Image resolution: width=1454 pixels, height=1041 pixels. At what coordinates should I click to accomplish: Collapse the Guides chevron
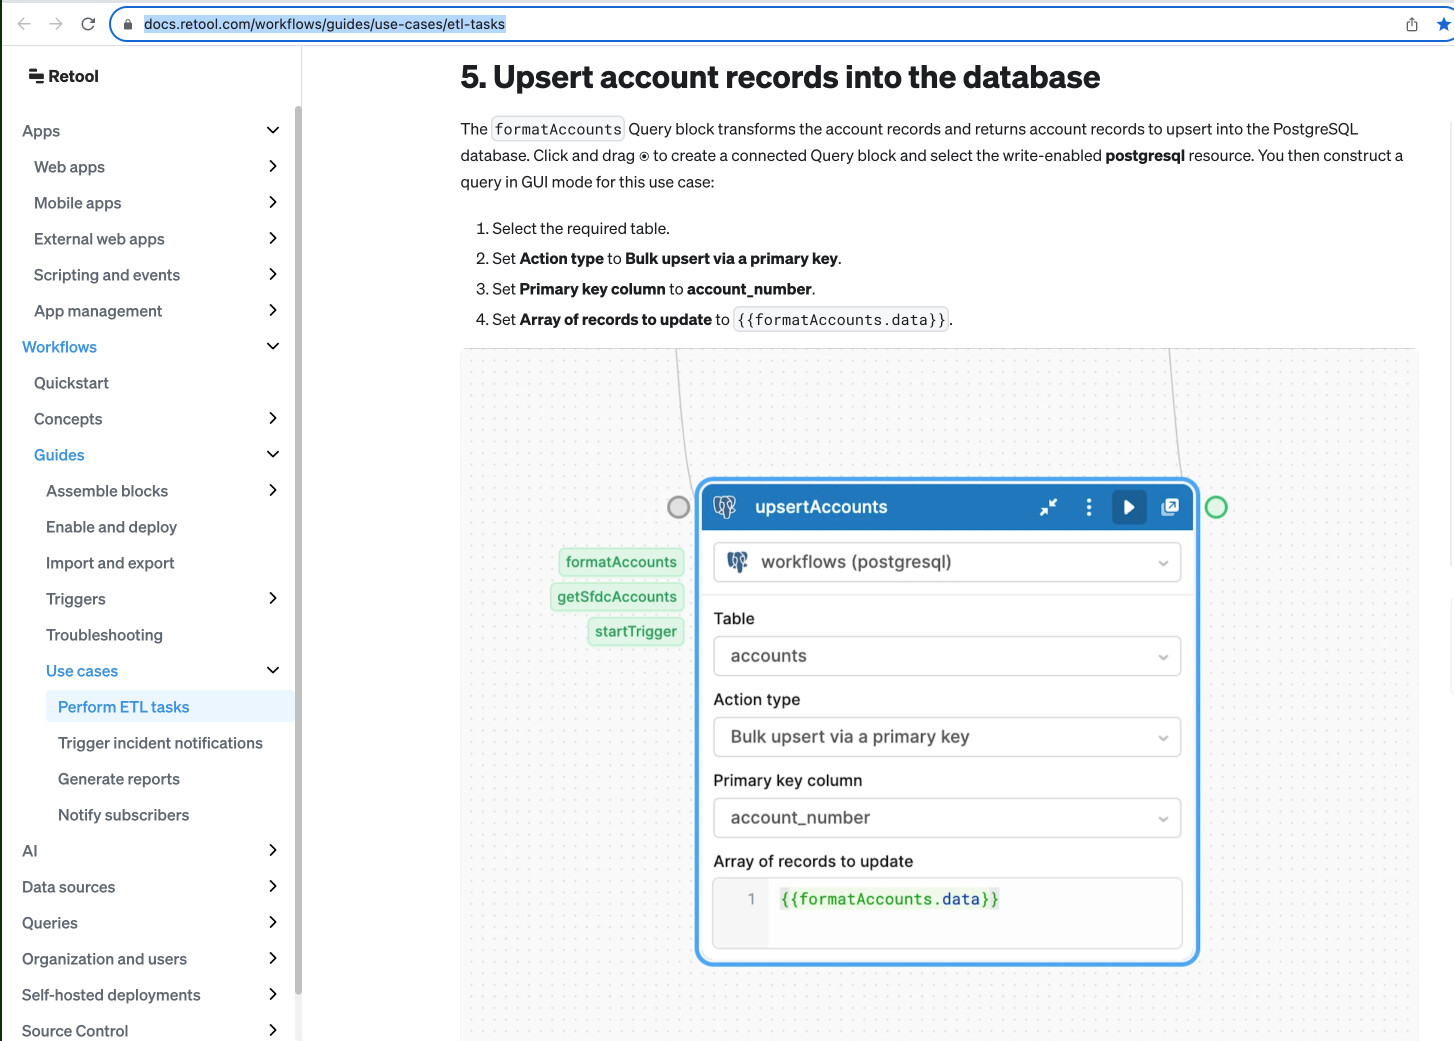click(273, 454)
